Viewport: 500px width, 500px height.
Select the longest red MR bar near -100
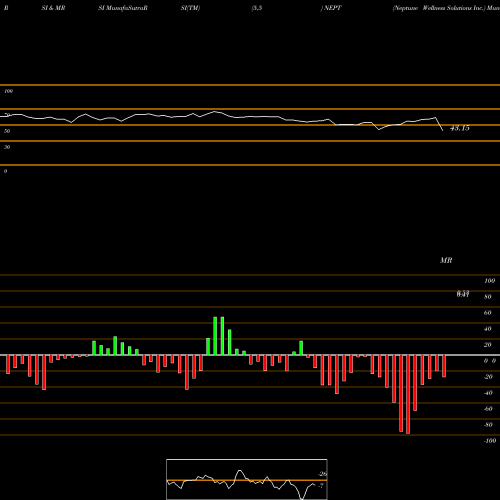click(408, 394)
